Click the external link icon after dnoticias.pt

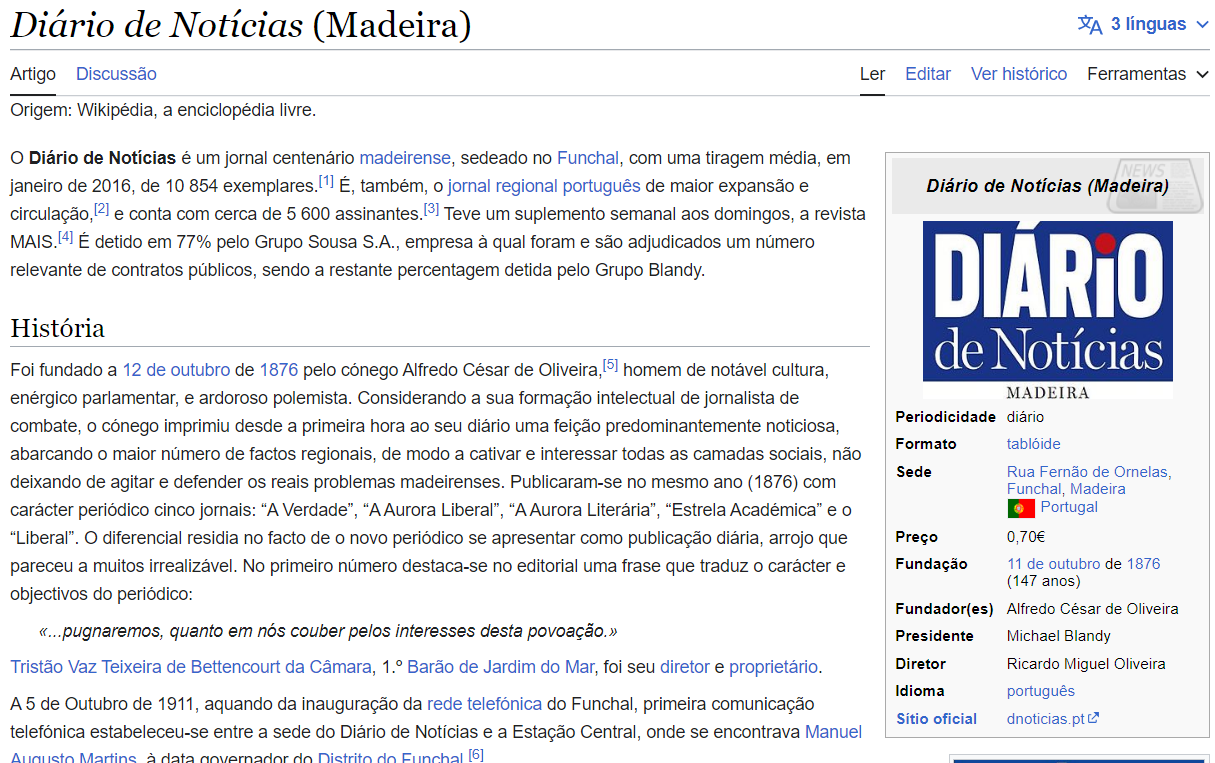click(x=1093, y=718)
